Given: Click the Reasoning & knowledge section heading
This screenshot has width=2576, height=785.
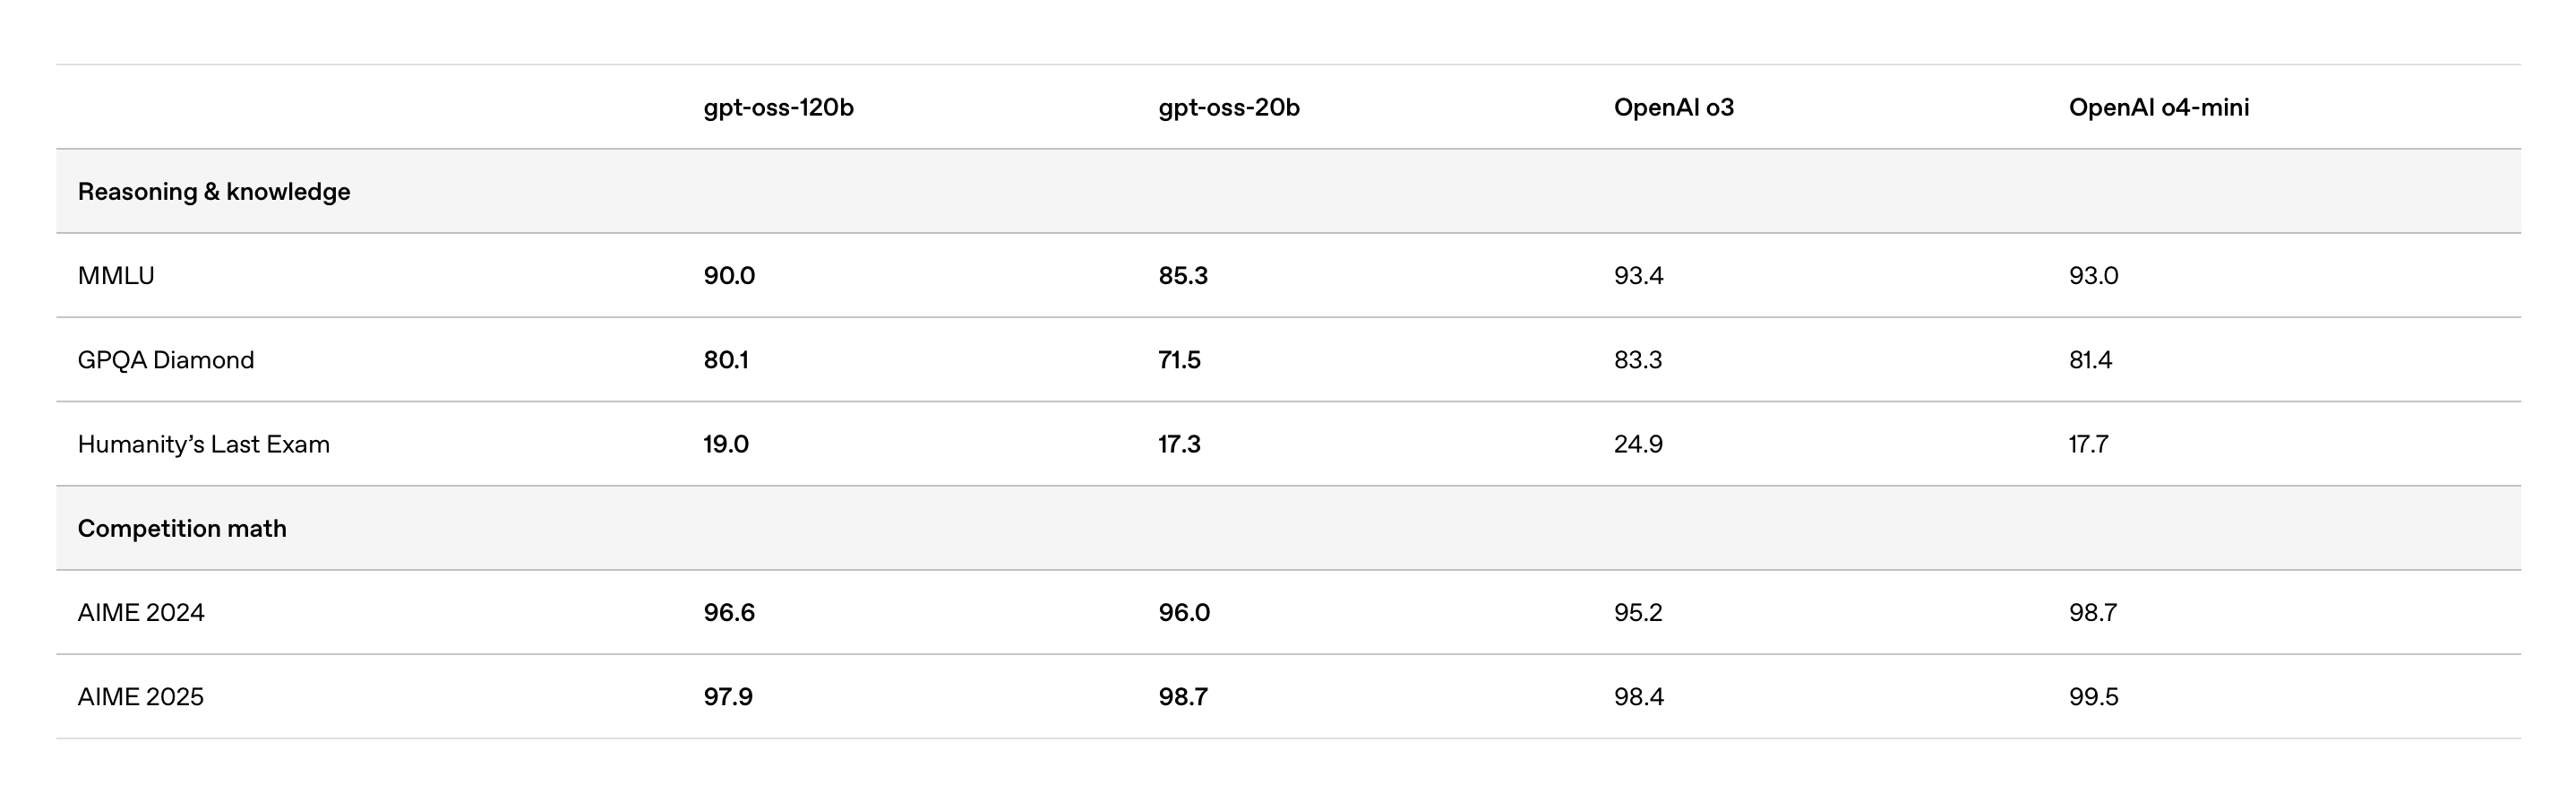Looking at the screenshot, I should [x=214, y=192].
